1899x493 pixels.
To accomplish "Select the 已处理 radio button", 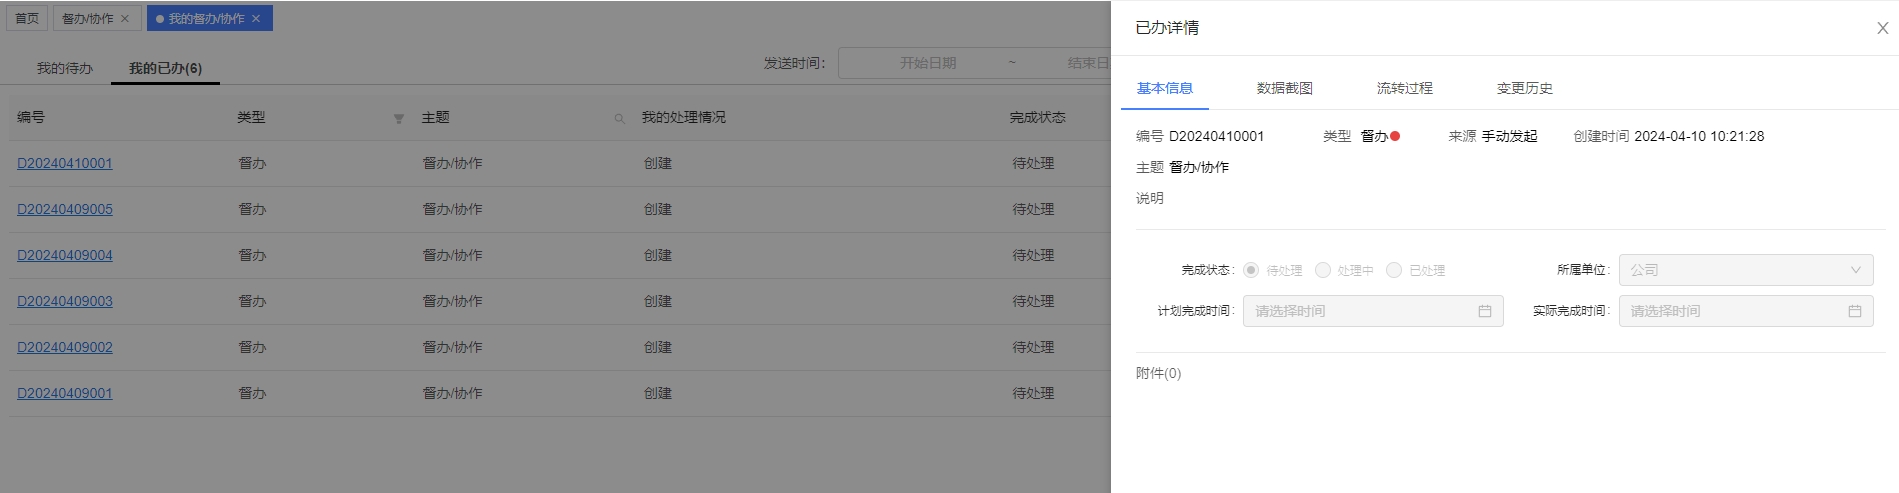I will point(1394,270).
